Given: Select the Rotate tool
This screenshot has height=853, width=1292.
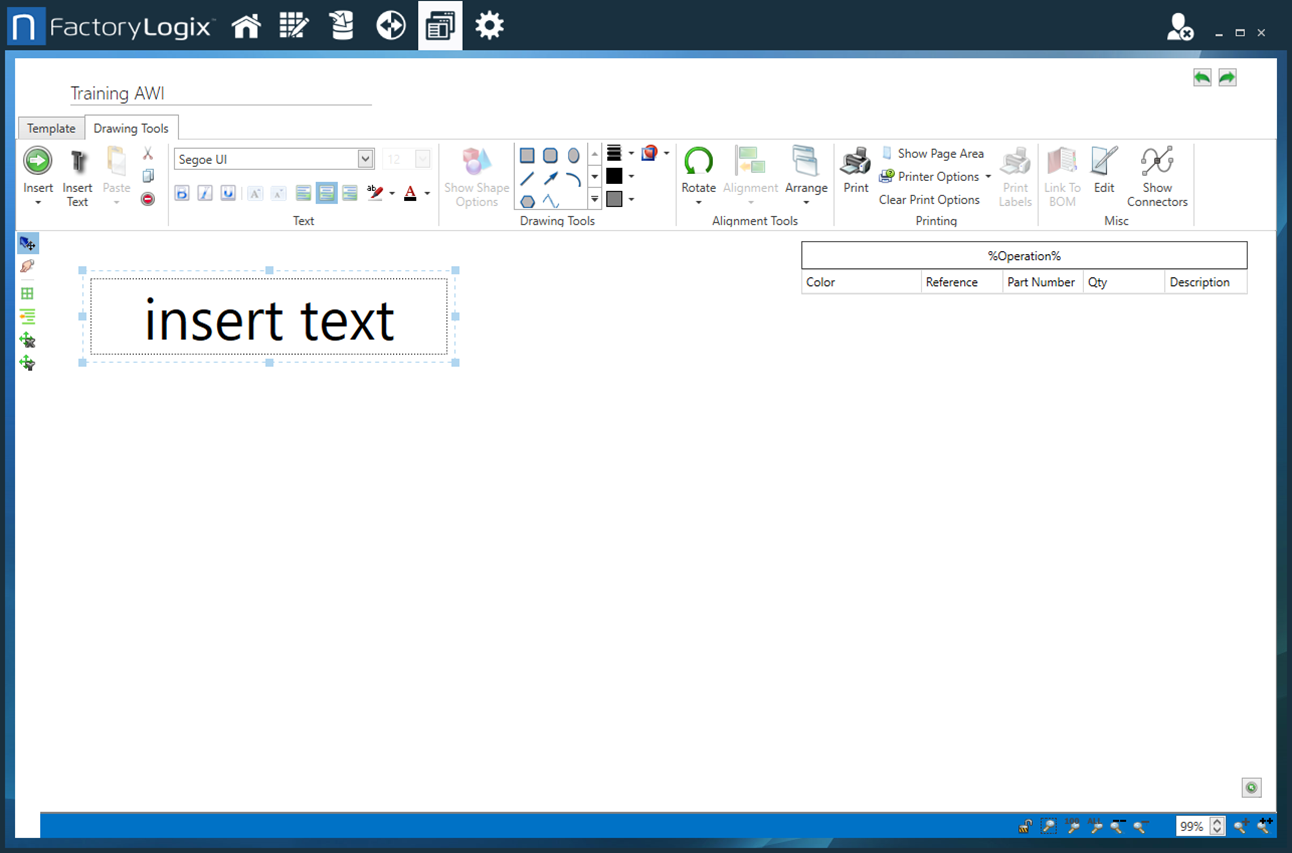Looking at the screenshot, I should pos(698,168).
